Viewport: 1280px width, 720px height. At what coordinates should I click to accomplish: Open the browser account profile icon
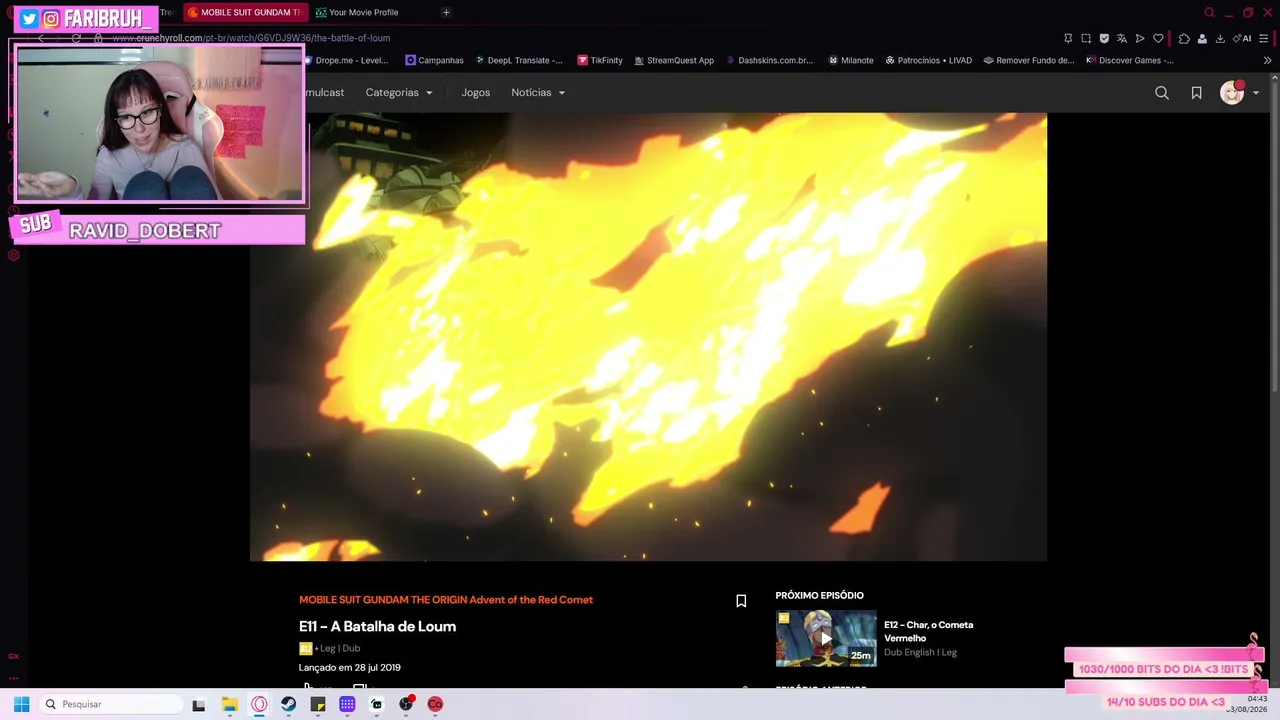coord(1202,38)
